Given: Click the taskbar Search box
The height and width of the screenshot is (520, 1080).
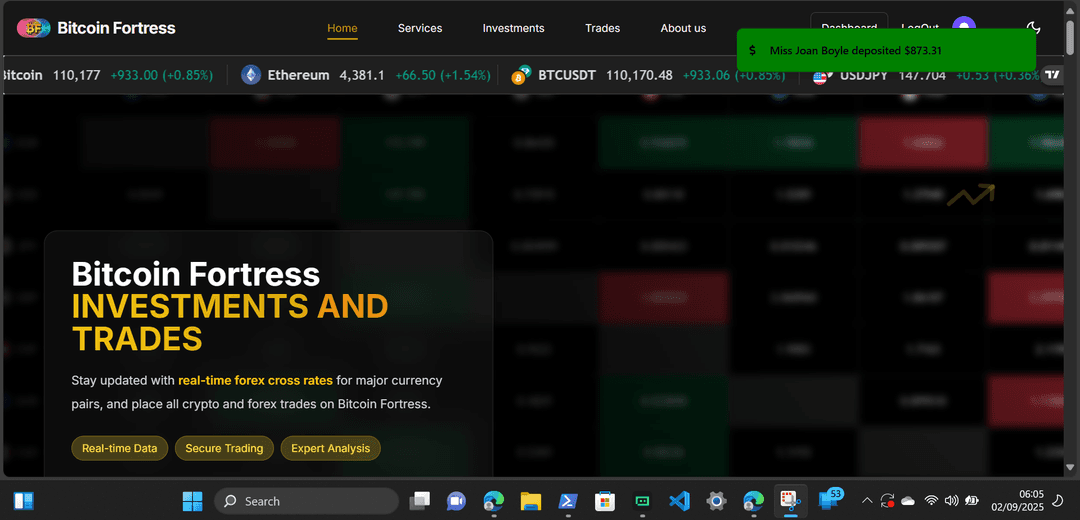Looking at the screenshot, I should 307,501.
